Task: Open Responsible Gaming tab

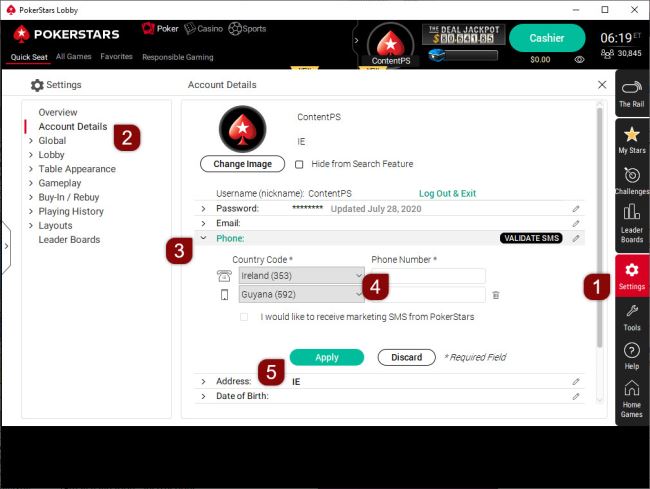Action: (177, 57)
